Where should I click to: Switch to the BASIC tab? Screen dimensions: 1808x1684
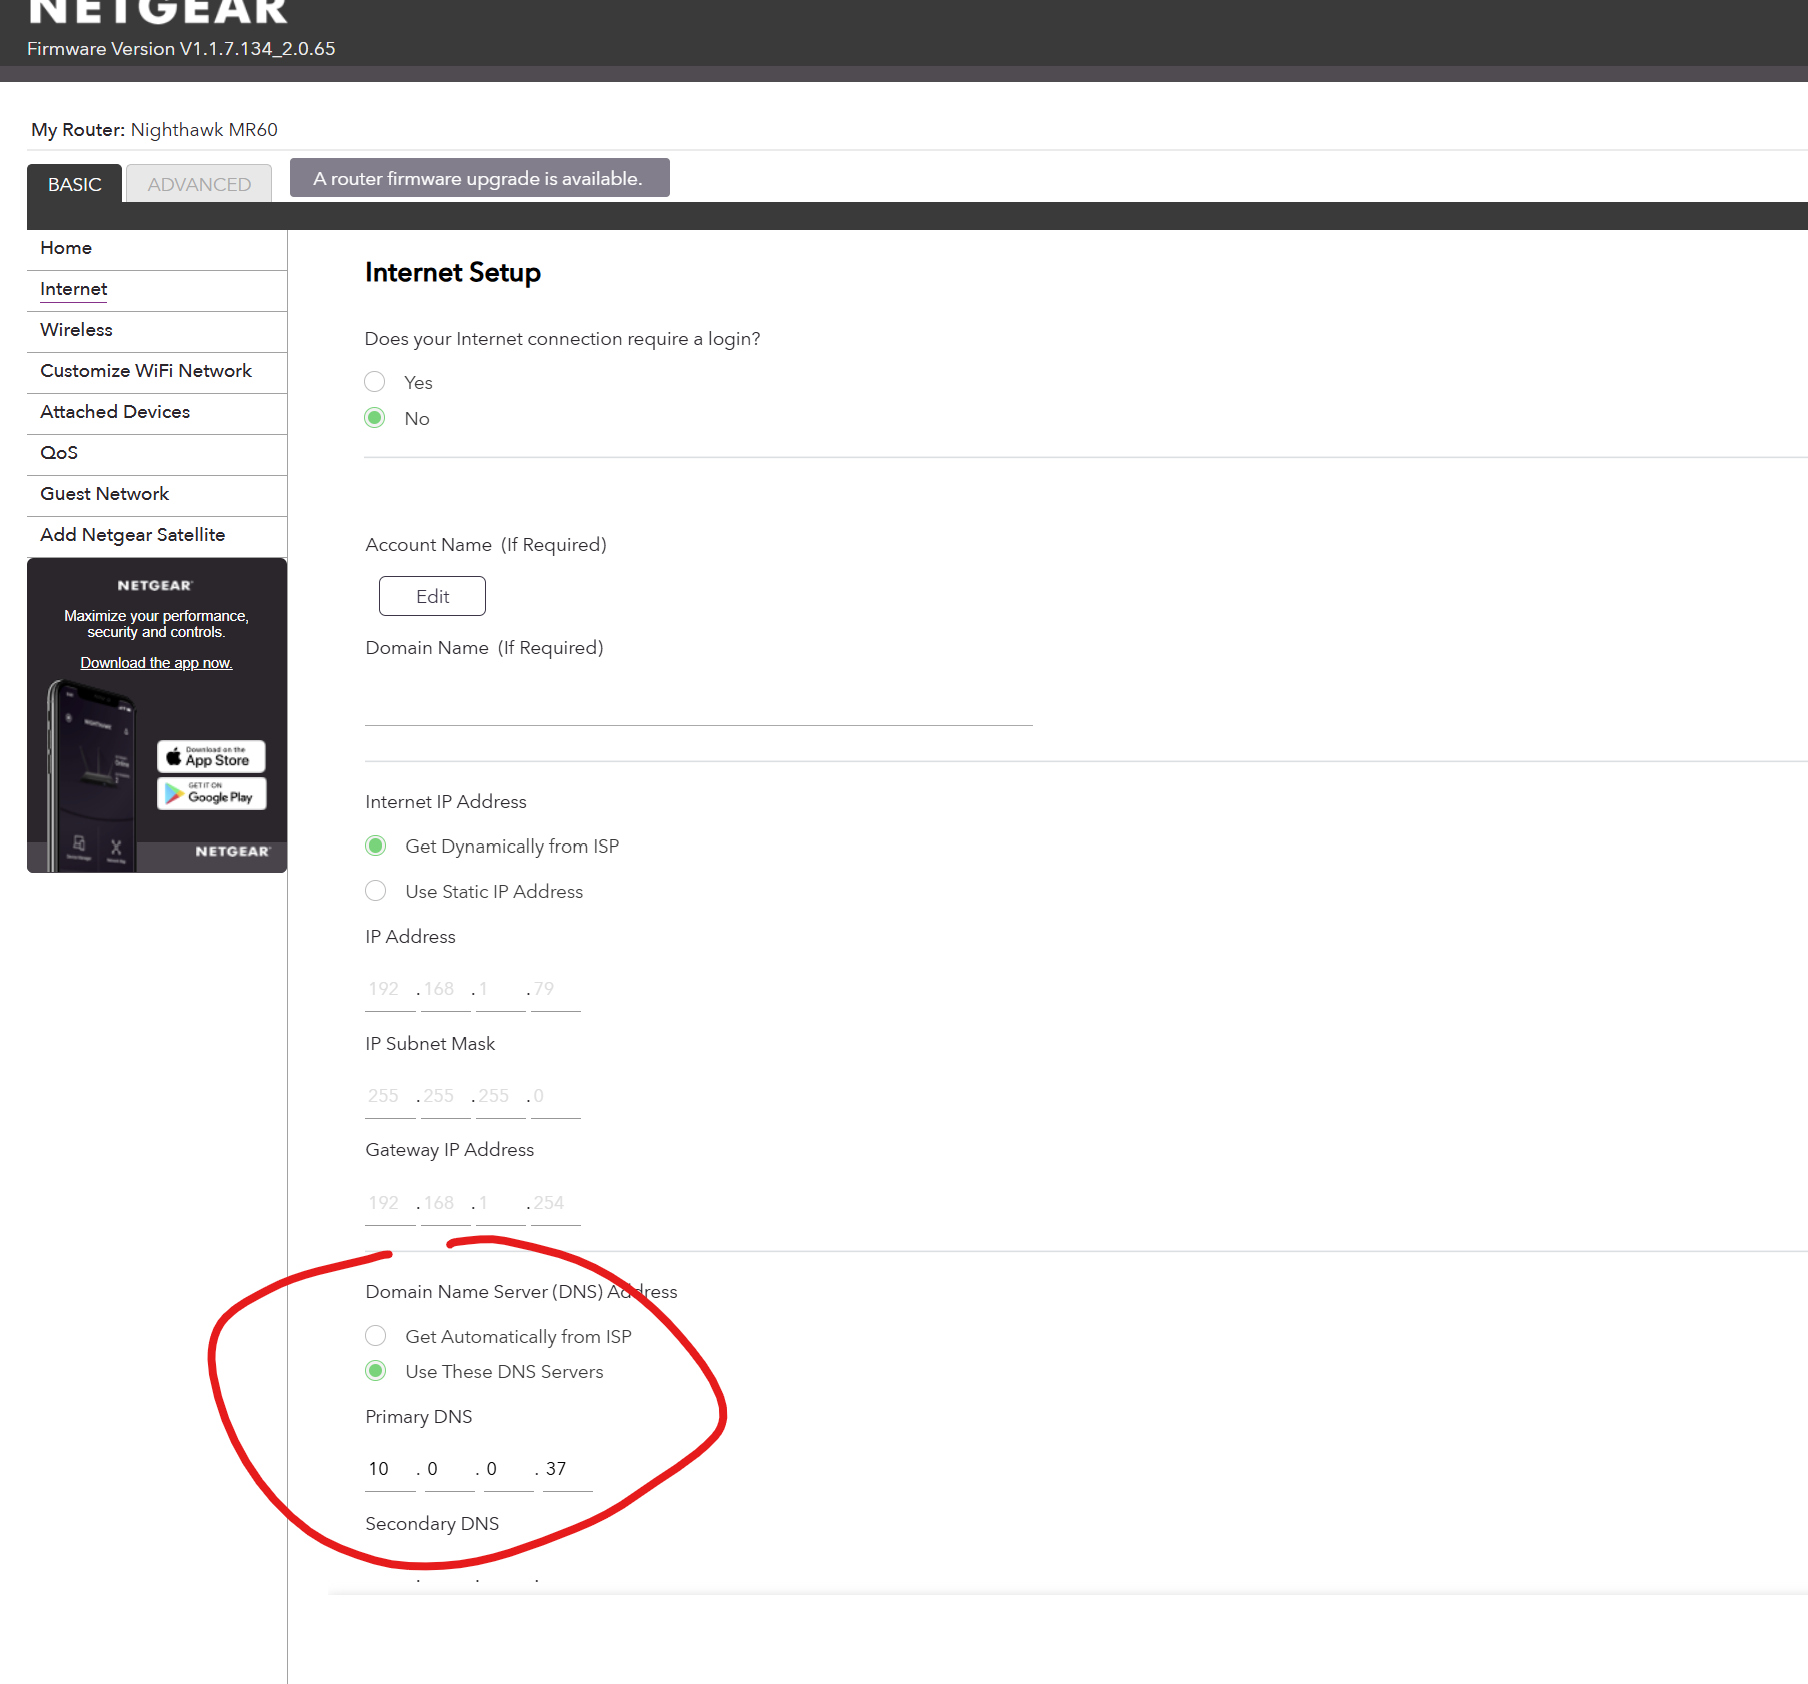coord(75,184)
